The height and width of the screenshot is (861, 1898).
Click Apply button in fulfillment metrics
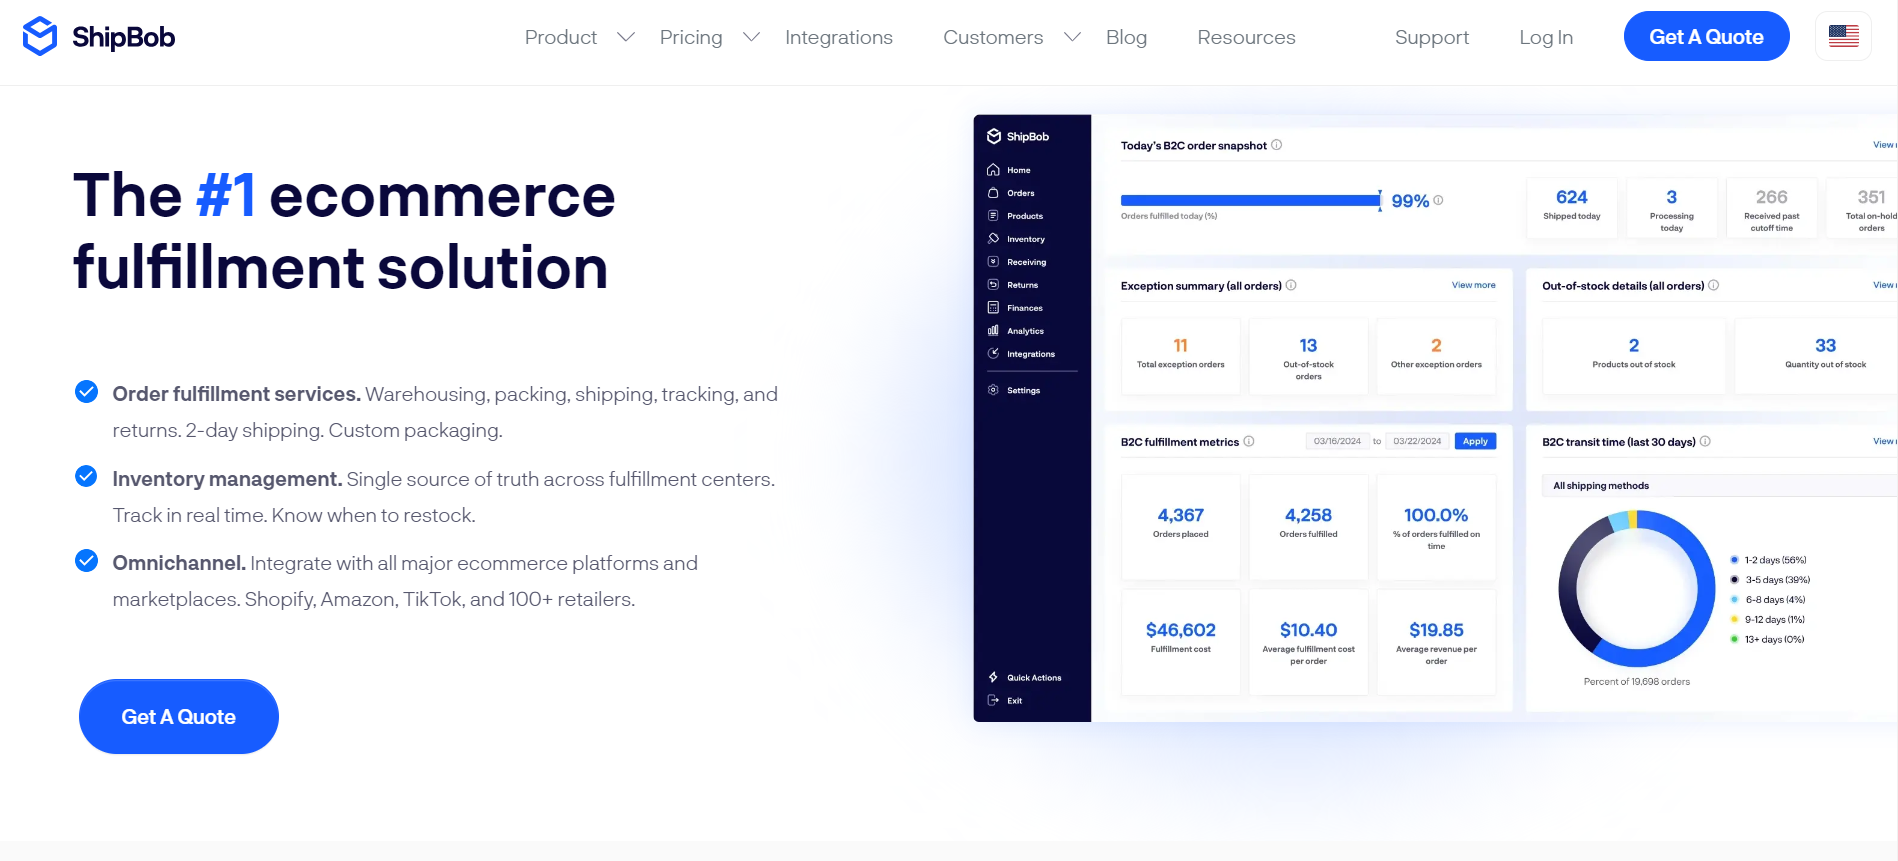(1475, 441)
